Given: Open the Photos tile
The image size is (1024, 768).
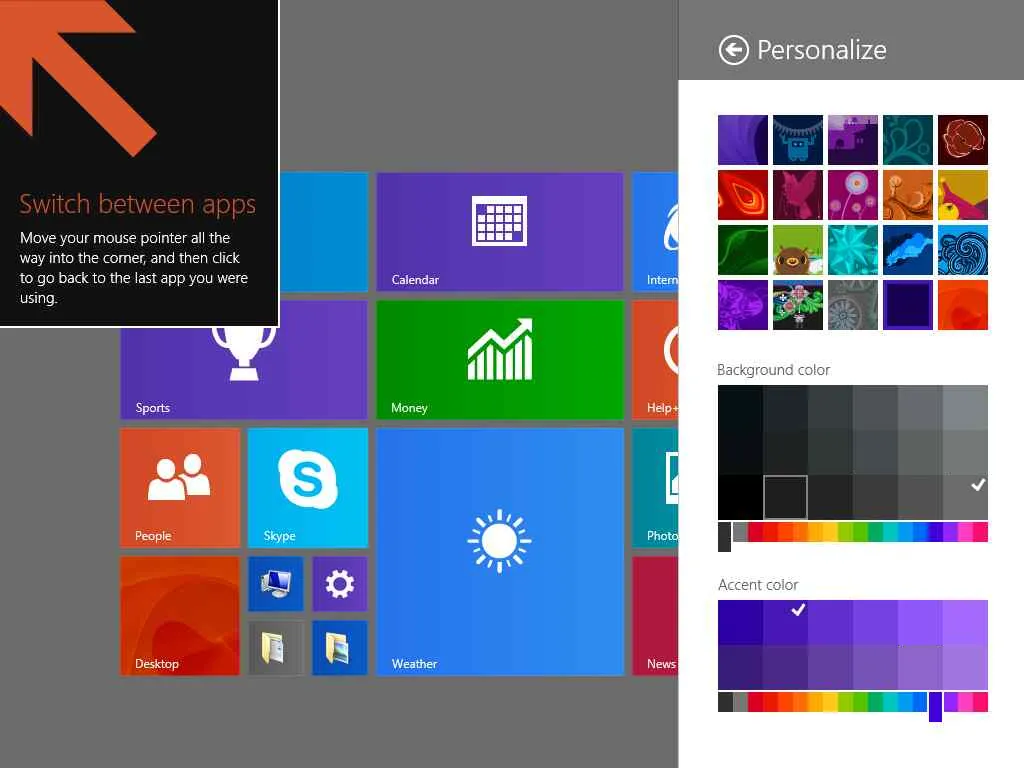Looking at the screenshot, I should tap(655, 488).
